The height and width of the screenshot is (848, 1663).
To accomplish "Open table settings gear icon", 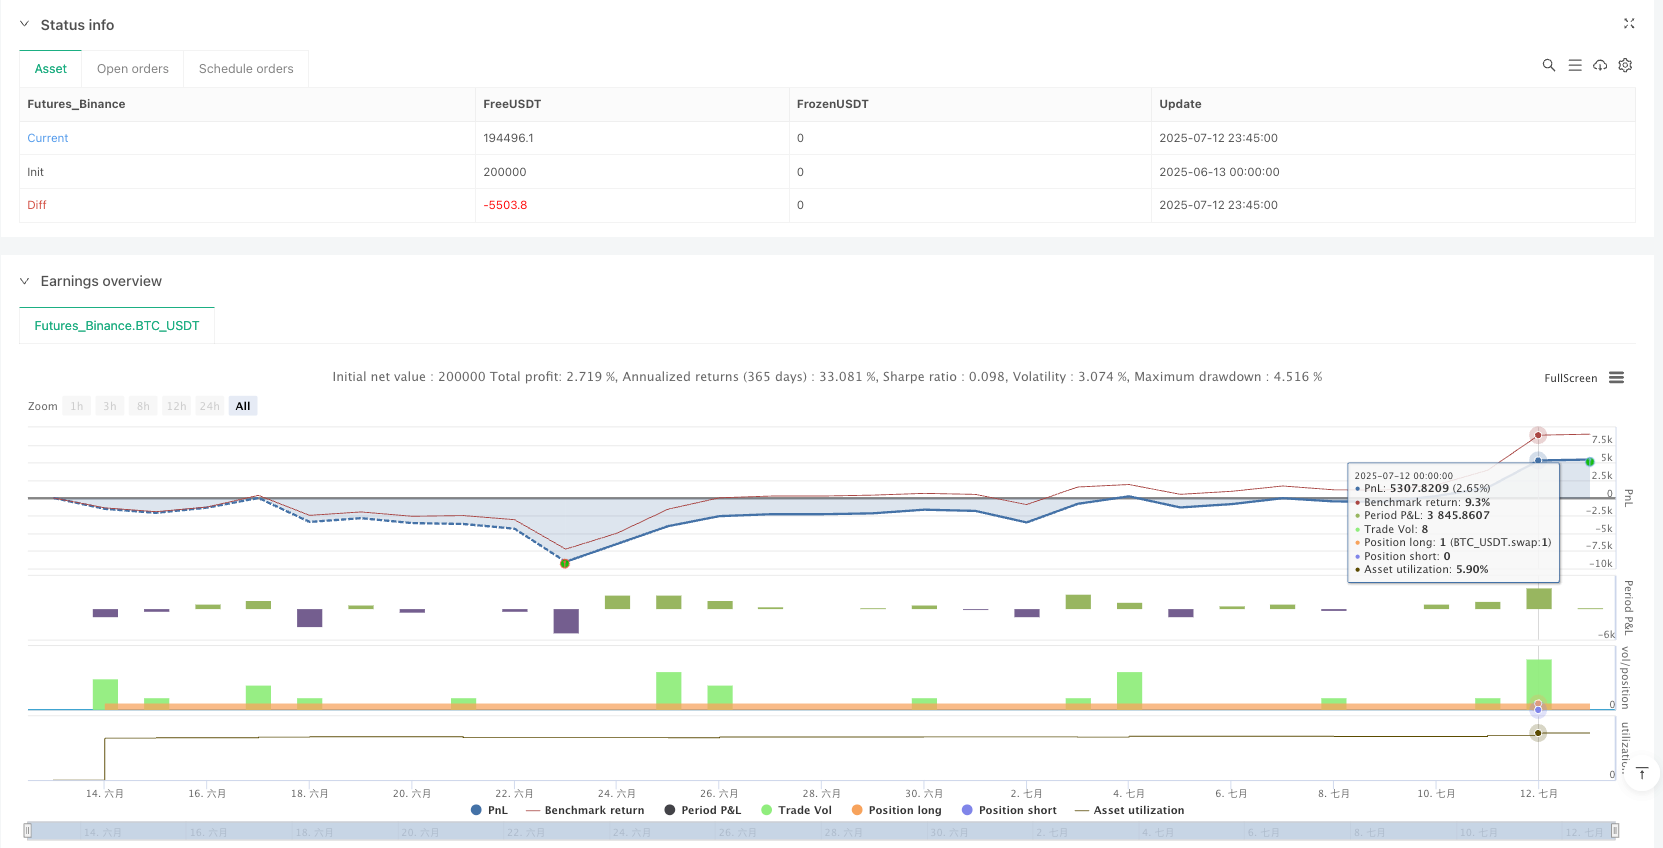I will coord(1625,65).
